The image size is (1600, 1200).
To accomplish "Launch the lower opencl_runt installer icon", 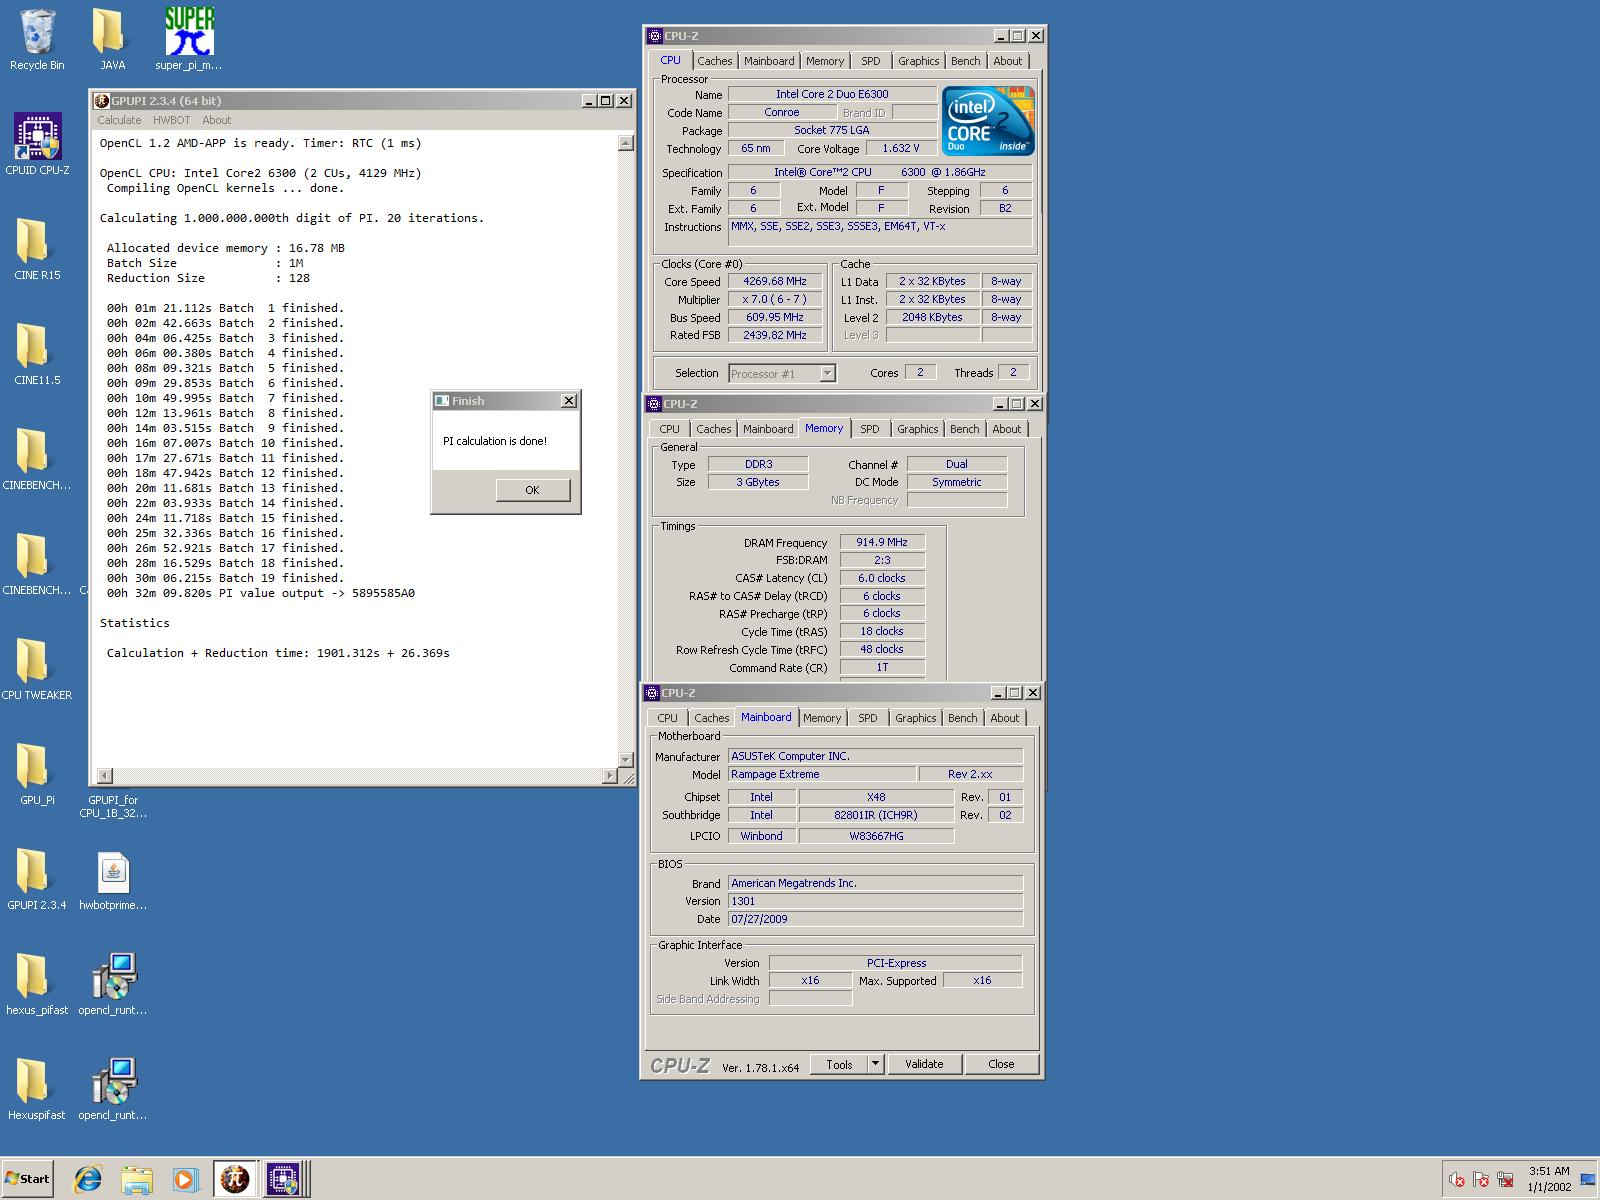I will (x=112, y=1089).
